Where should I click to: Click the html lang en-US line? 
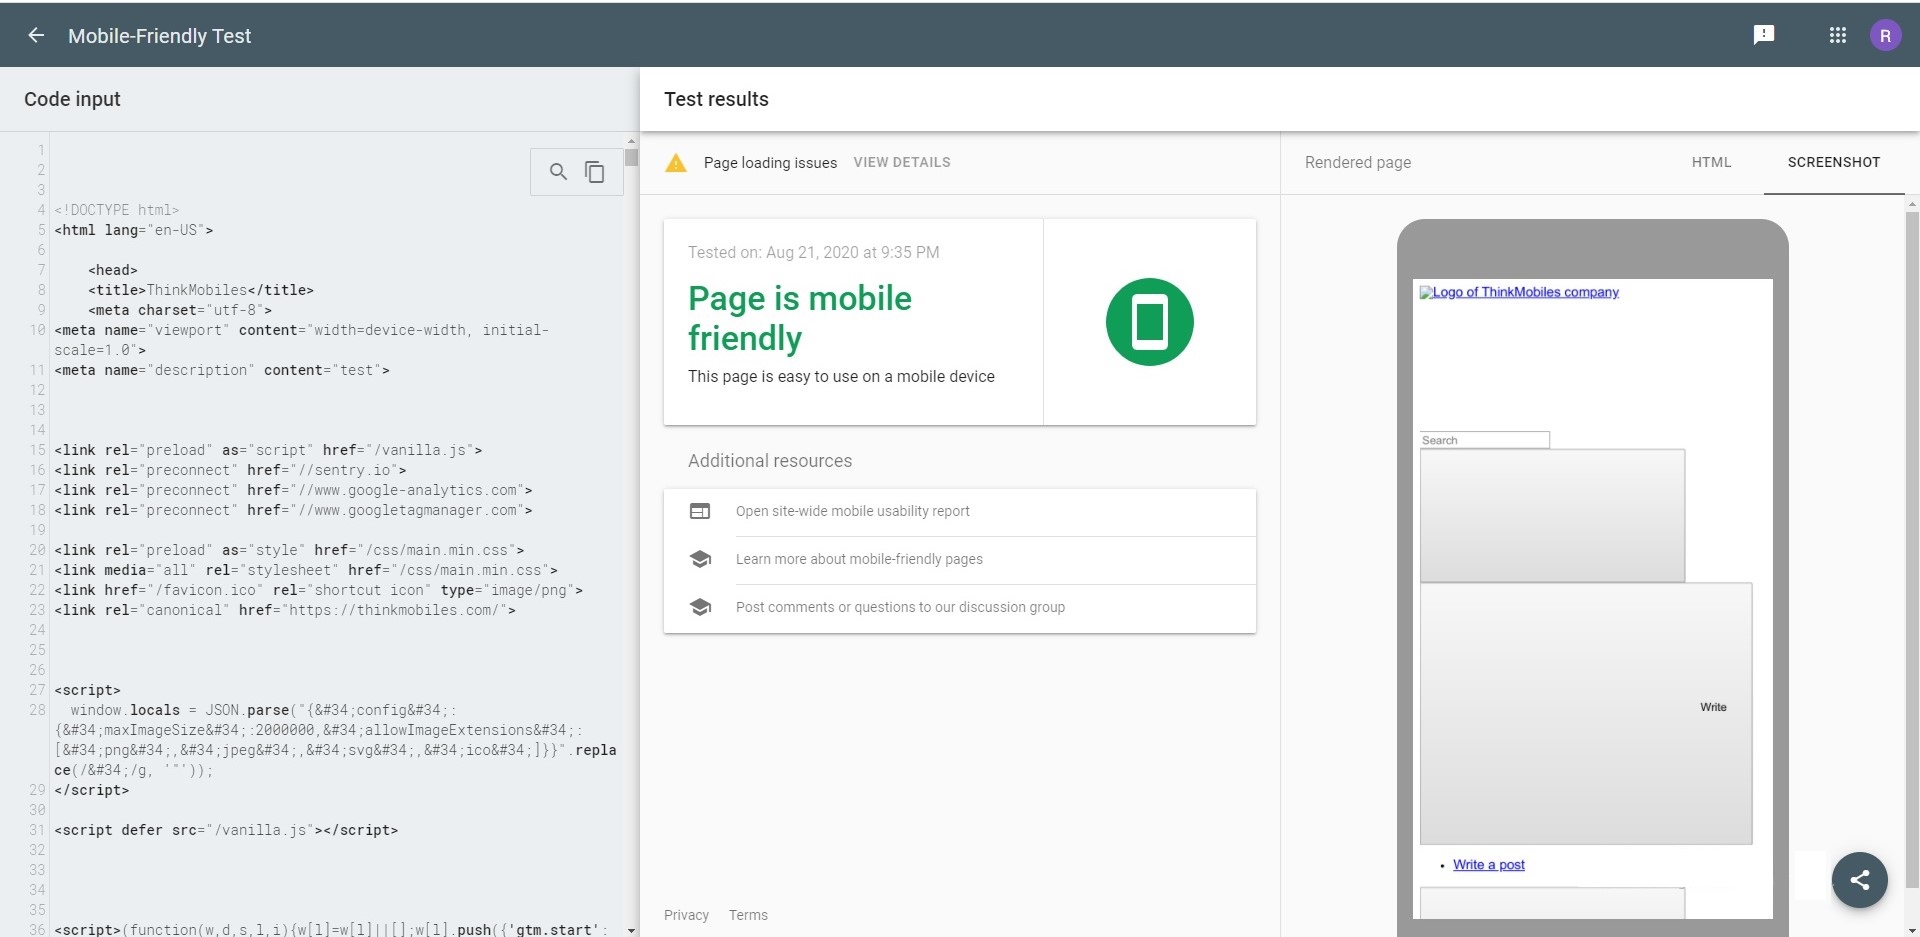[x=133, y=230]
